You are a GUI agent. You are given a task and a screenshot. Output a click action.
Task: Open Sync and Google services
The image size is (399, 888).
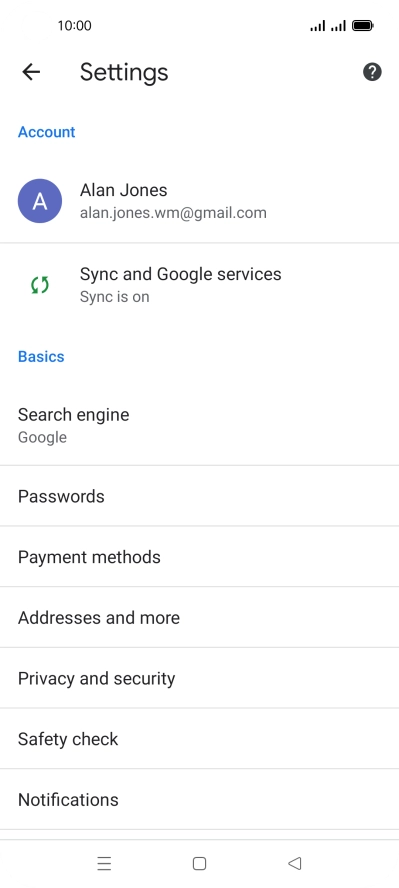coord(199,285)
